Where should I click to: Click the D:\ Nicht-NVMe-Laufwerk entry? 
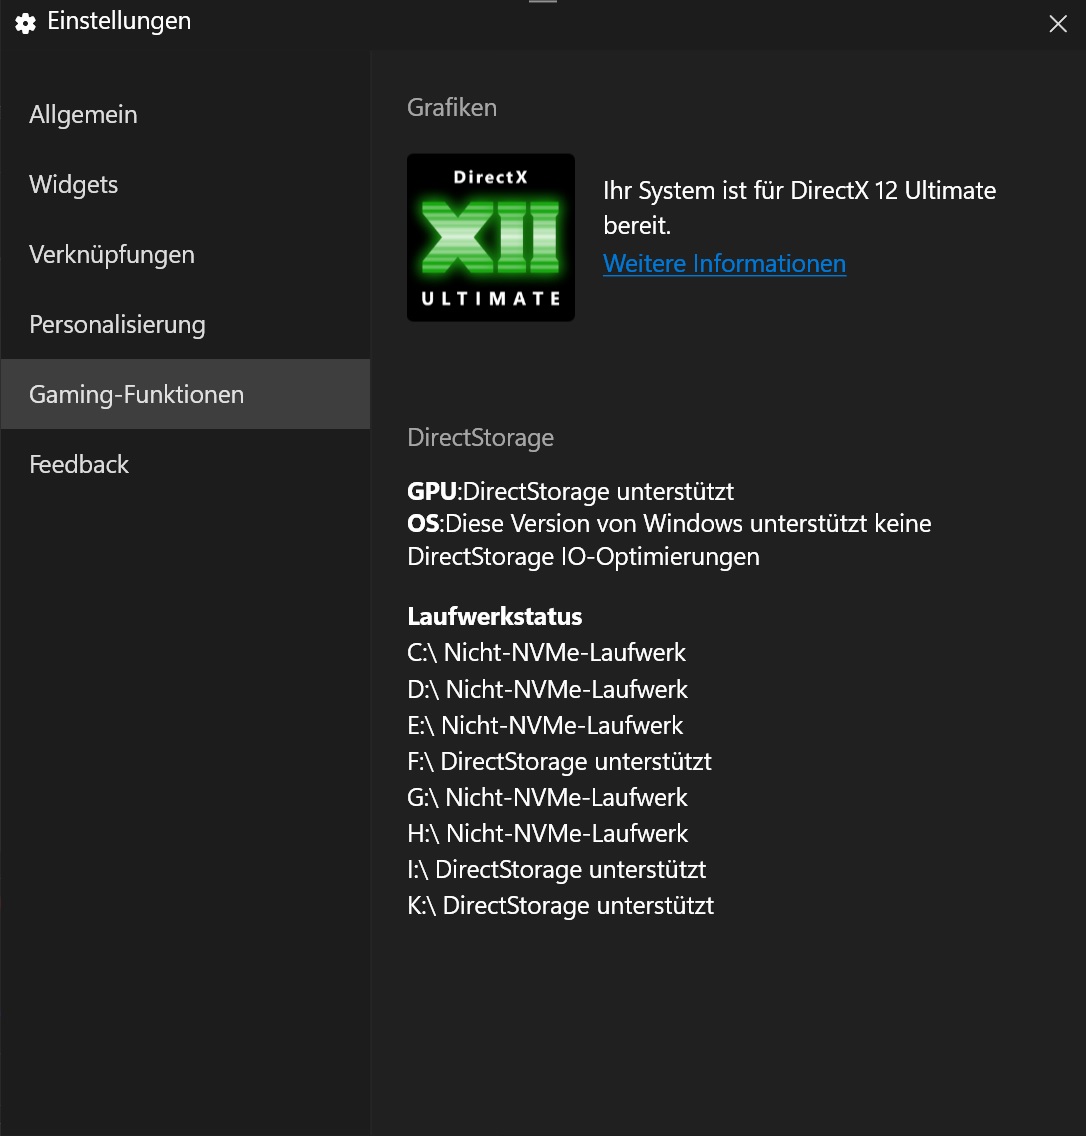(547, 689)
